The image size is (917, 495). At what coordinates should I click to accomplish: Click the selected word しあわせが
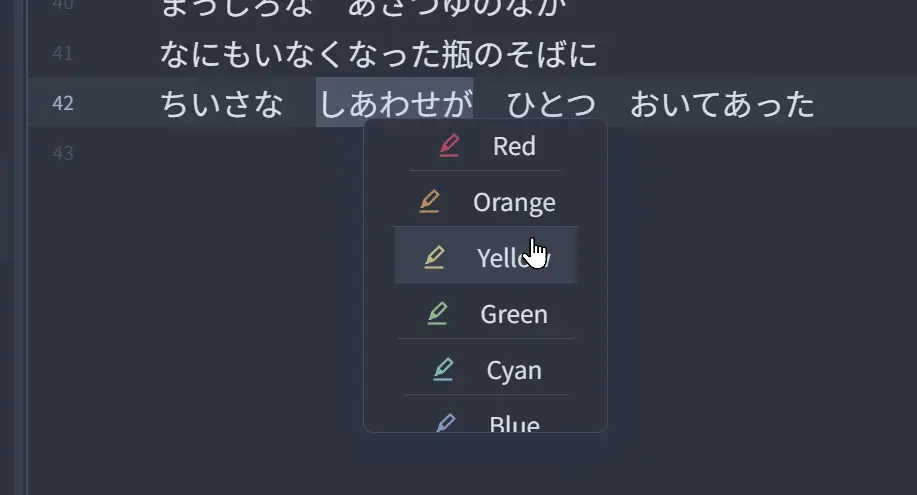coord(395,104)
